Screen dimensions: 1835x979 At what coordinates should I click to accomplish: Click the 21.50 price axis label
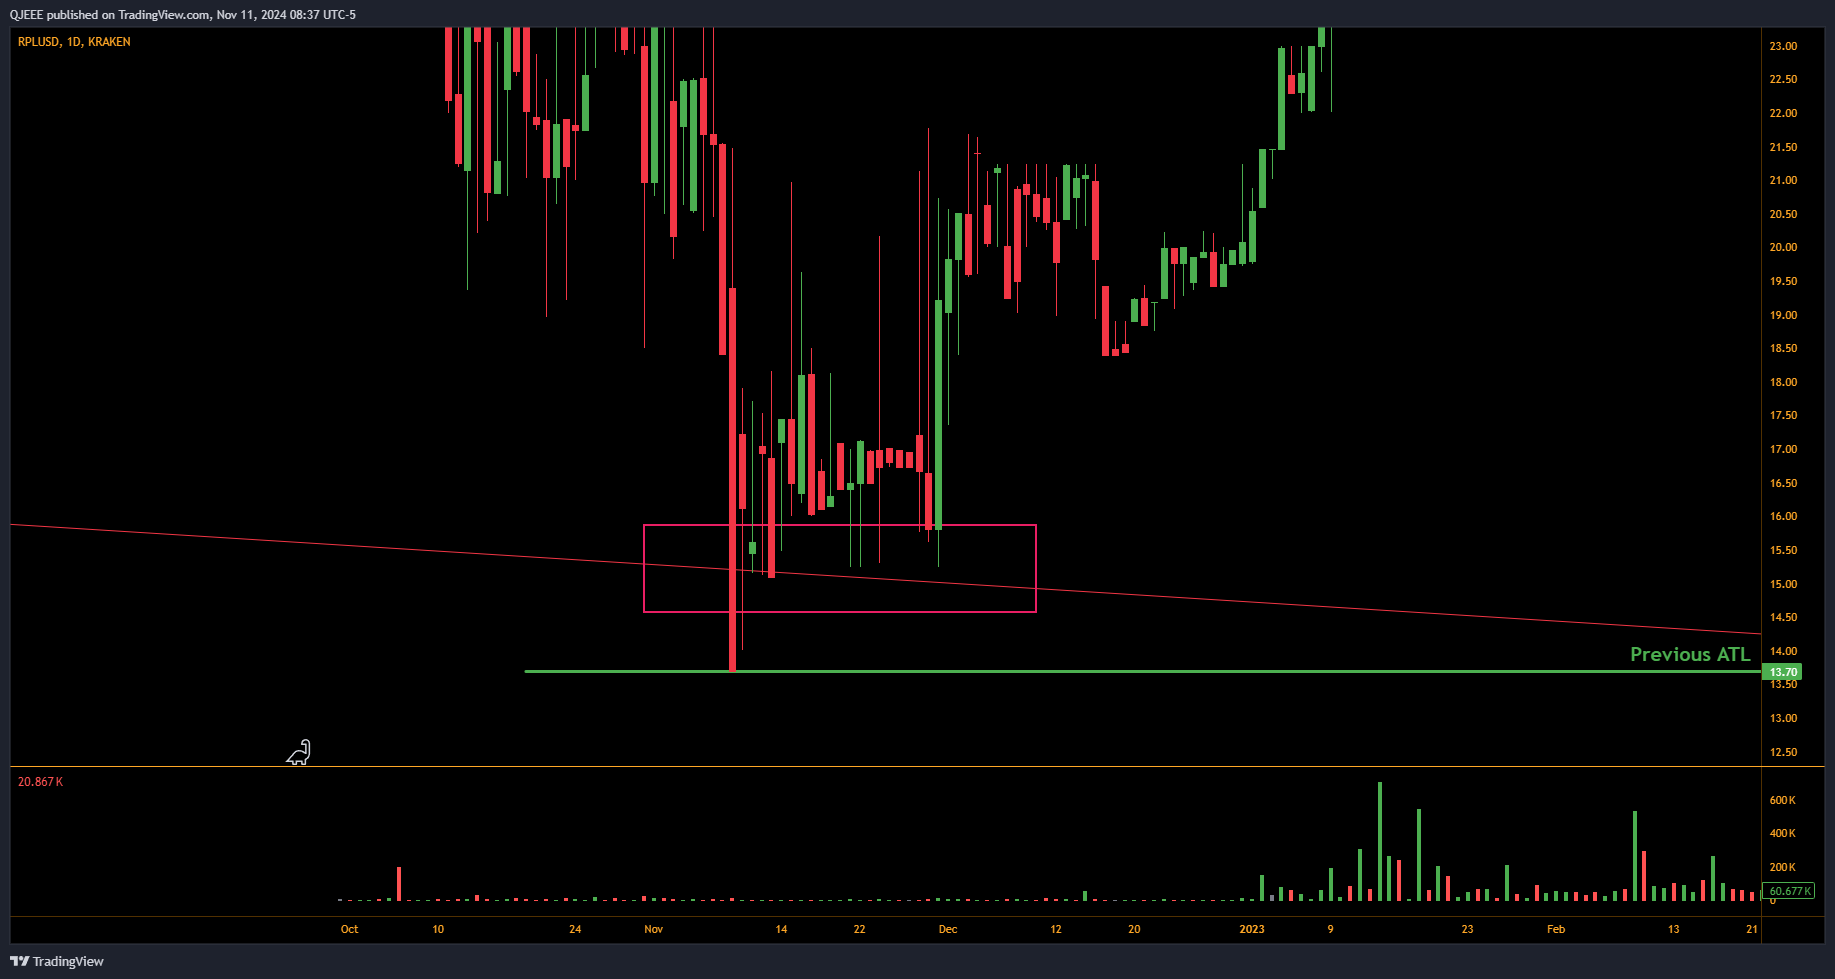click(x=1783, y=147)
